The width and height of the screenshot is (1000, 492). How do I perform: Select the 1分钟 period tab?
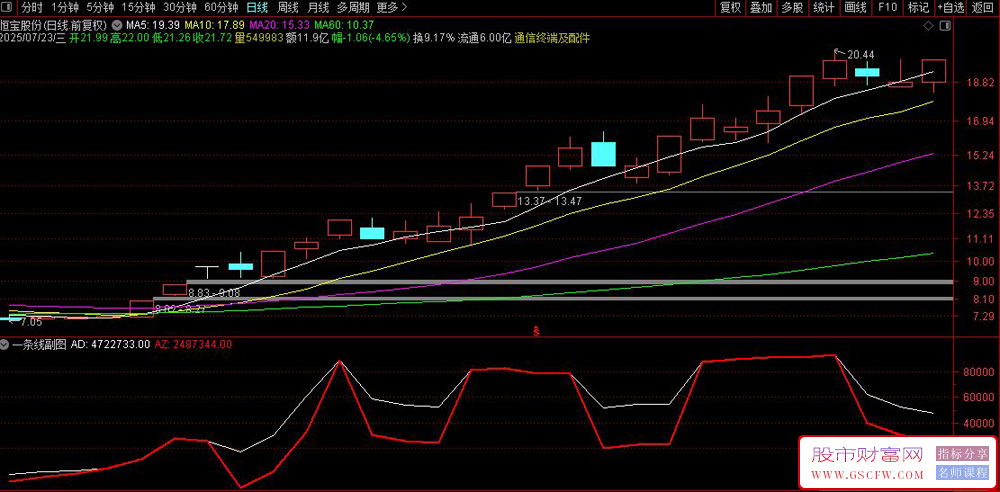65,8
